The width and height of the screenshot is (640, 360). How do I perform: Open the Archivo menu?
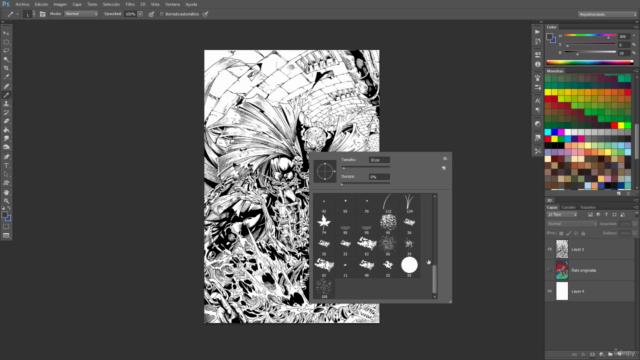tap(22, 4)
